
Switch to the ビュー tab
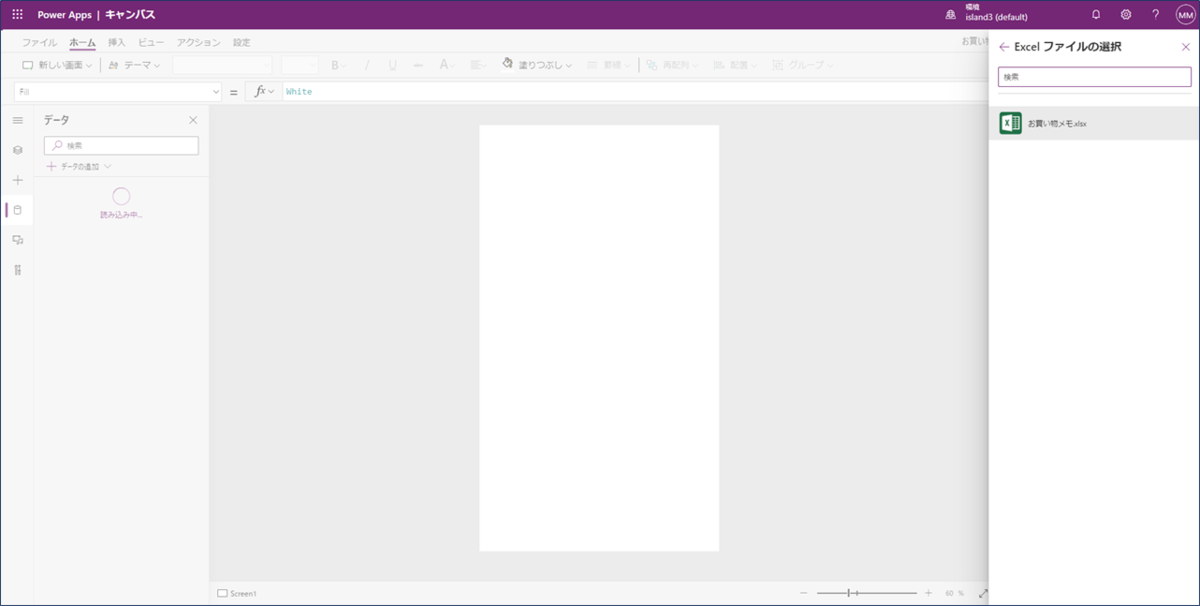(x=151, y=43)
